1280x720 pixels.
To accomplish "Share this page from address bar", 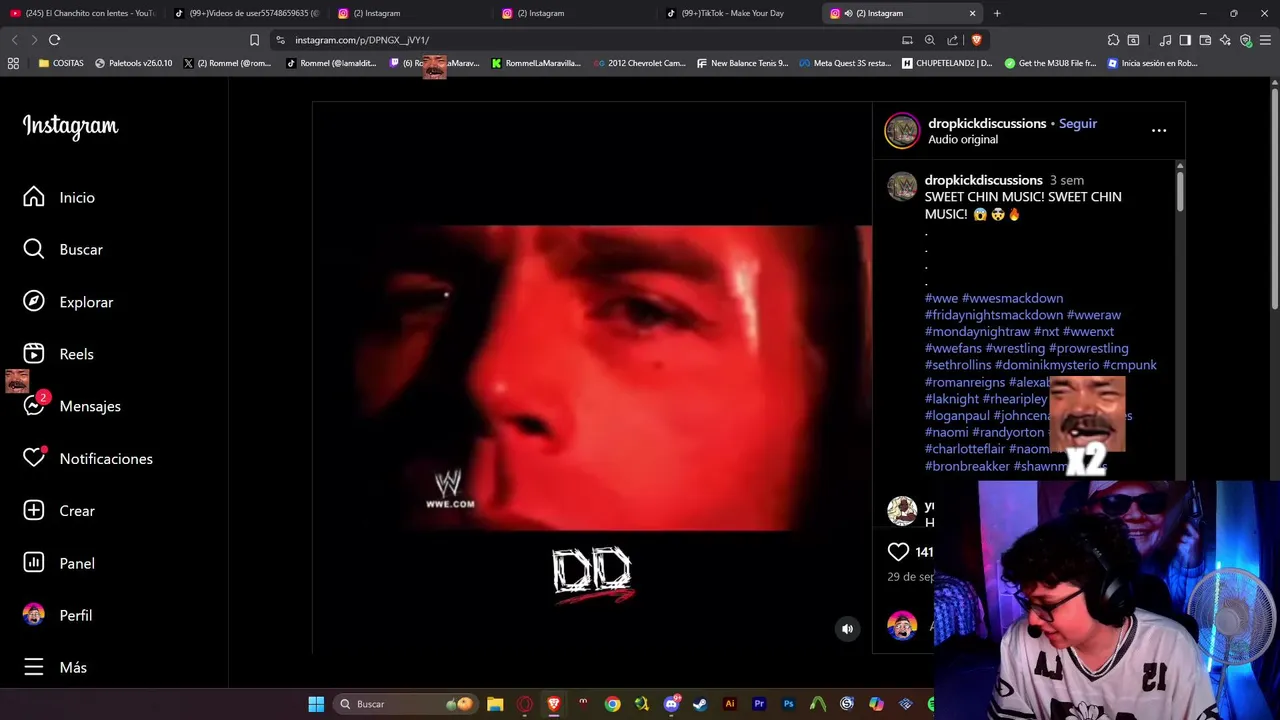I will click(953, 40).
